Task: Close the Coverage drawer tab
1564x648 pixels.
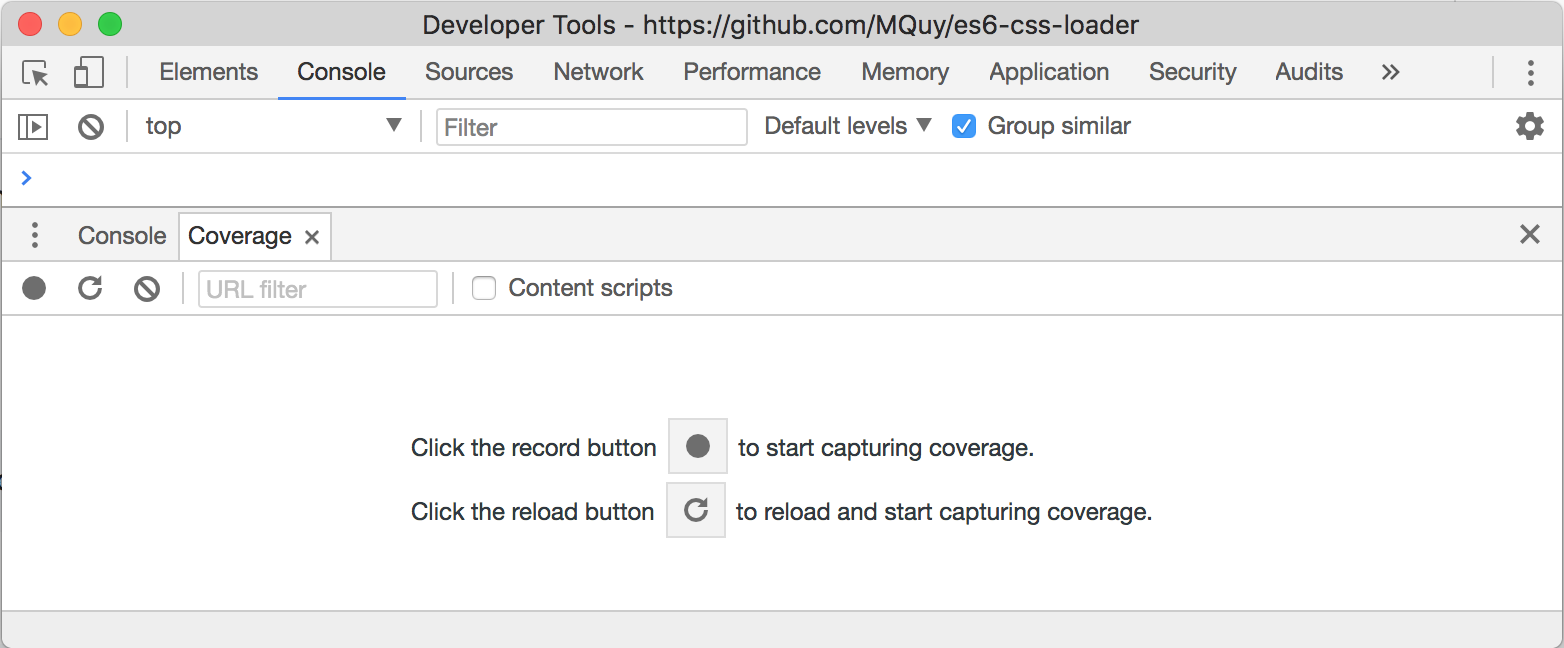Action: click(x=312, y=237)
